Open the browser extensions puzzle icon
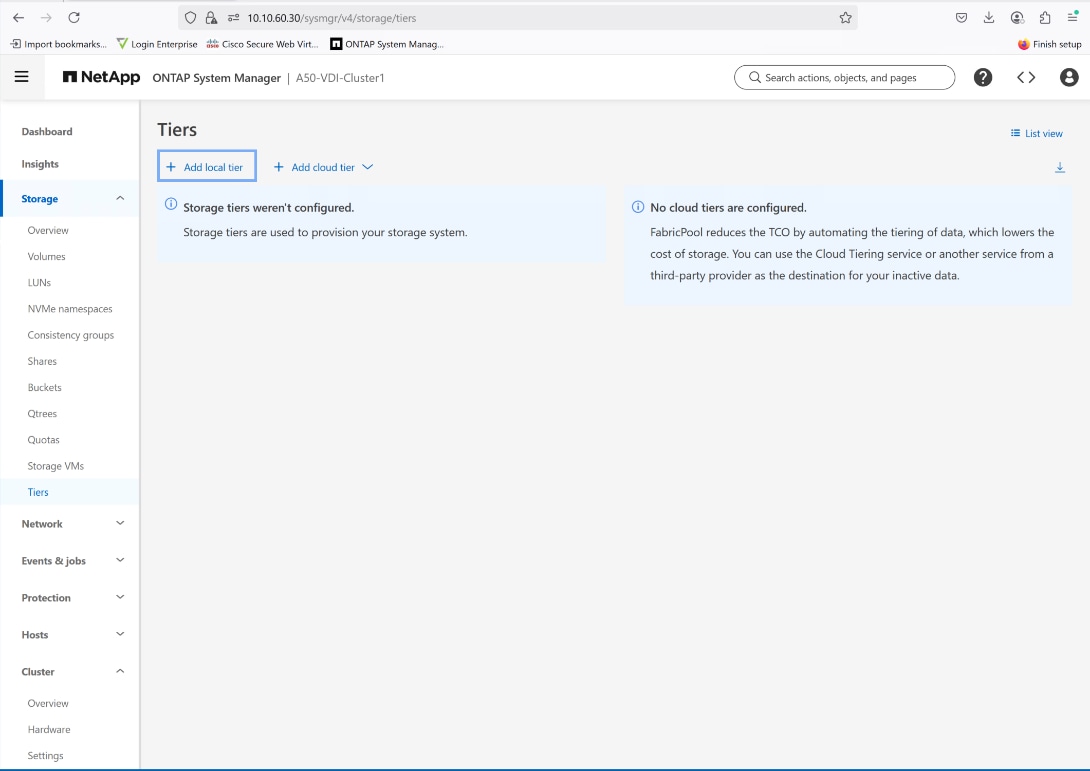Screen dimensions: 1090x771 (x=1045, y=18)
